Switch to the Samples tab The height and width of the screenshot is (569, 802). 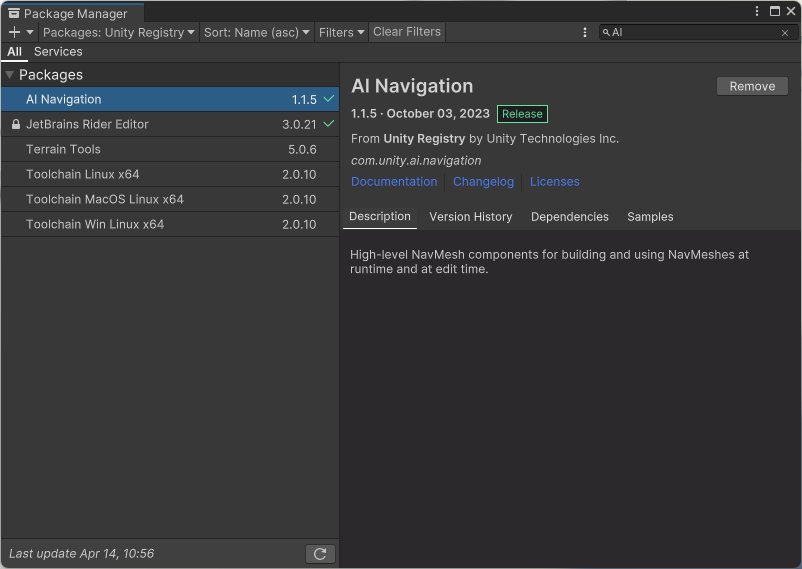[x=650, y=217]
